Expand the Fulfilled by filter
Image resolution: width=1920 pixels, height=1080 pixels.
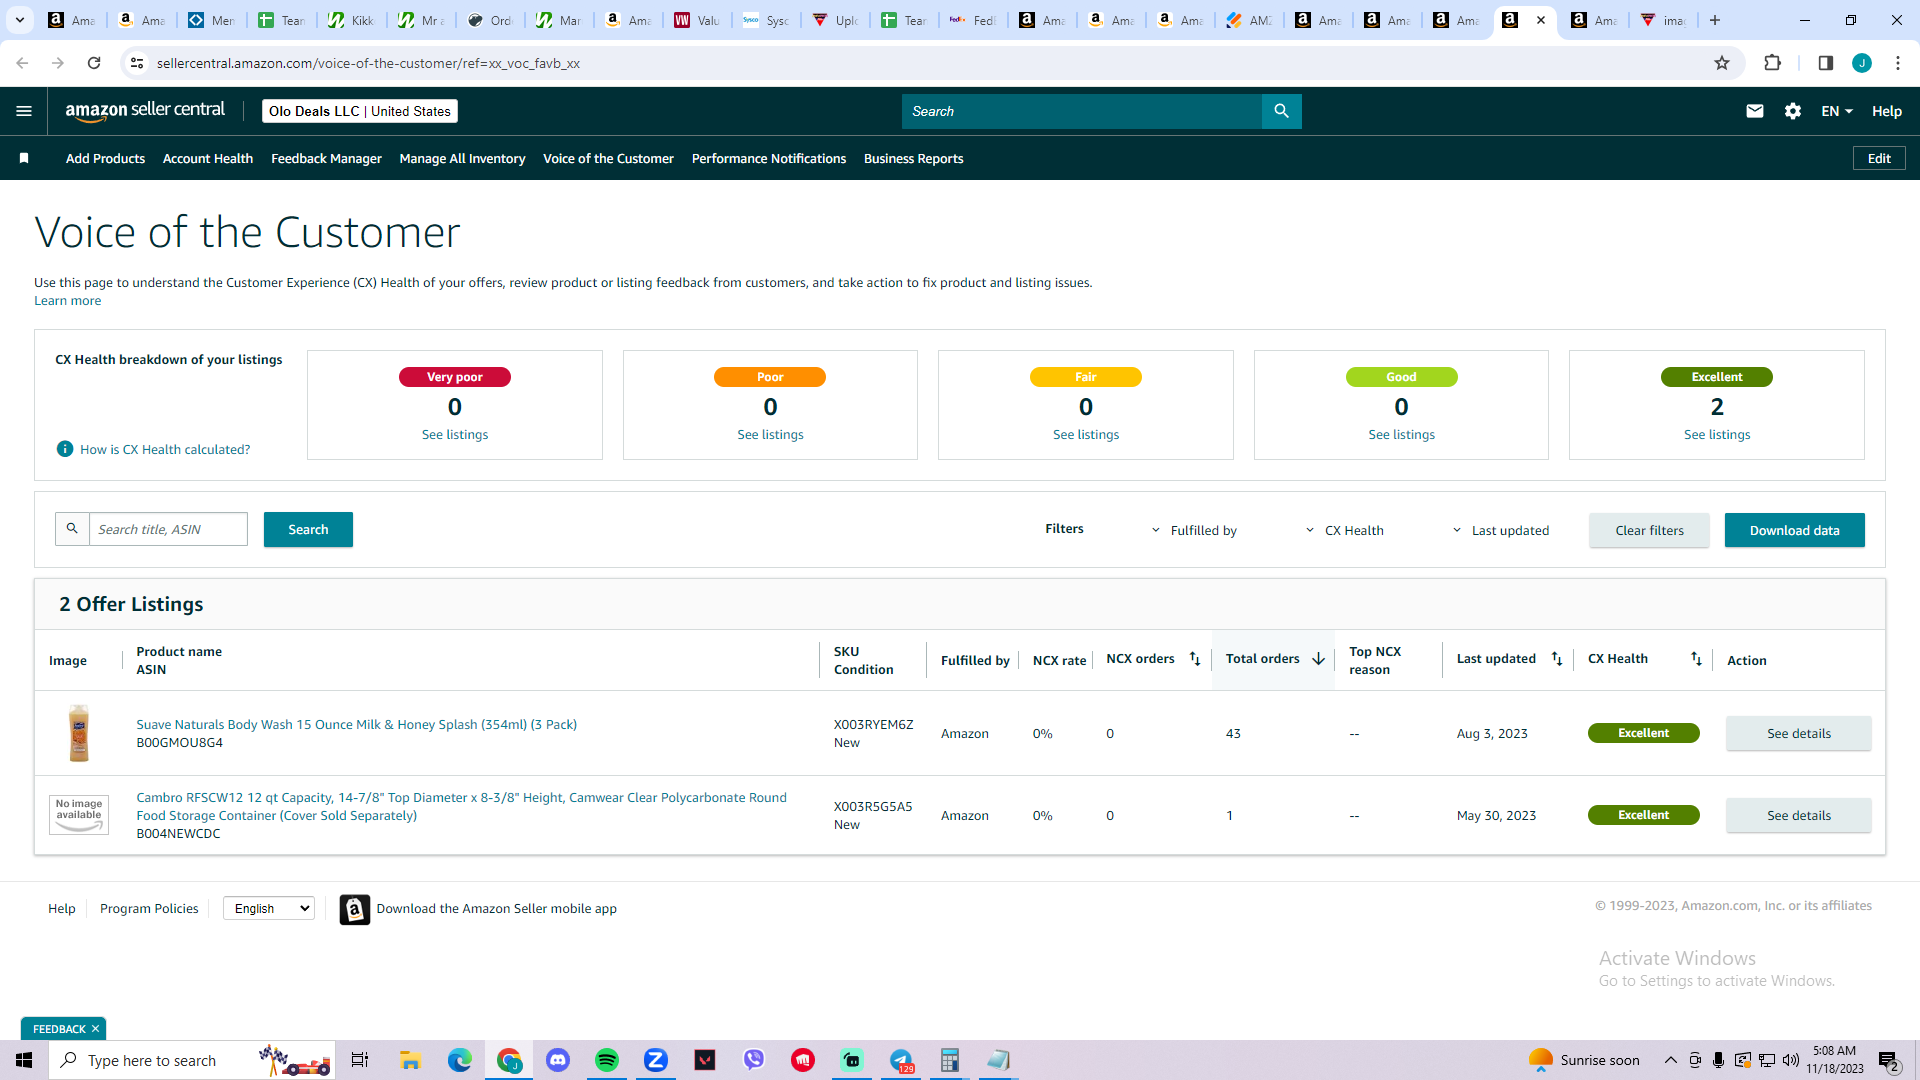pos(1193,530)
